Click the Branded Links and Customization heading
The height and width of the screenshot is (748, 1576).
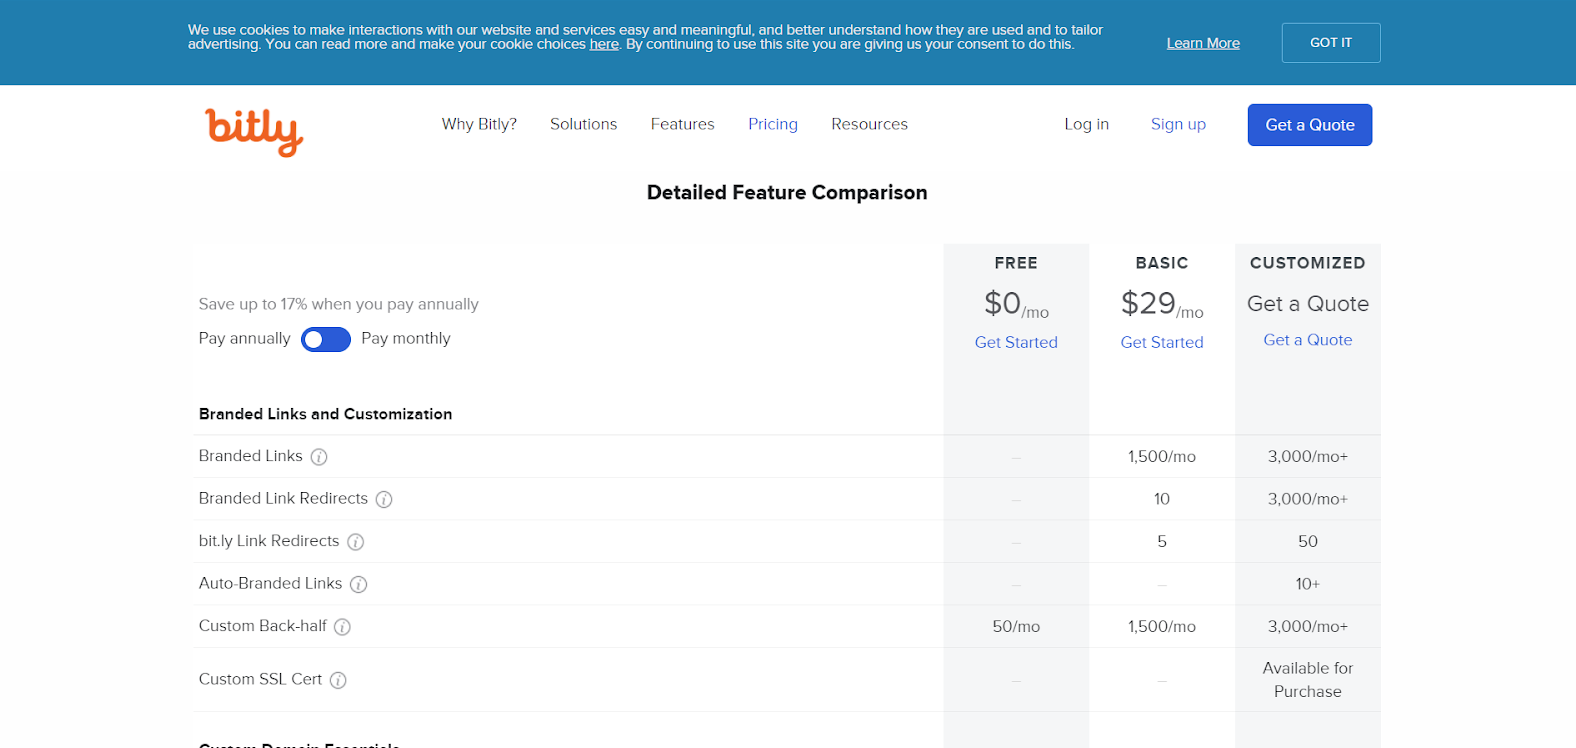point(326,414)
